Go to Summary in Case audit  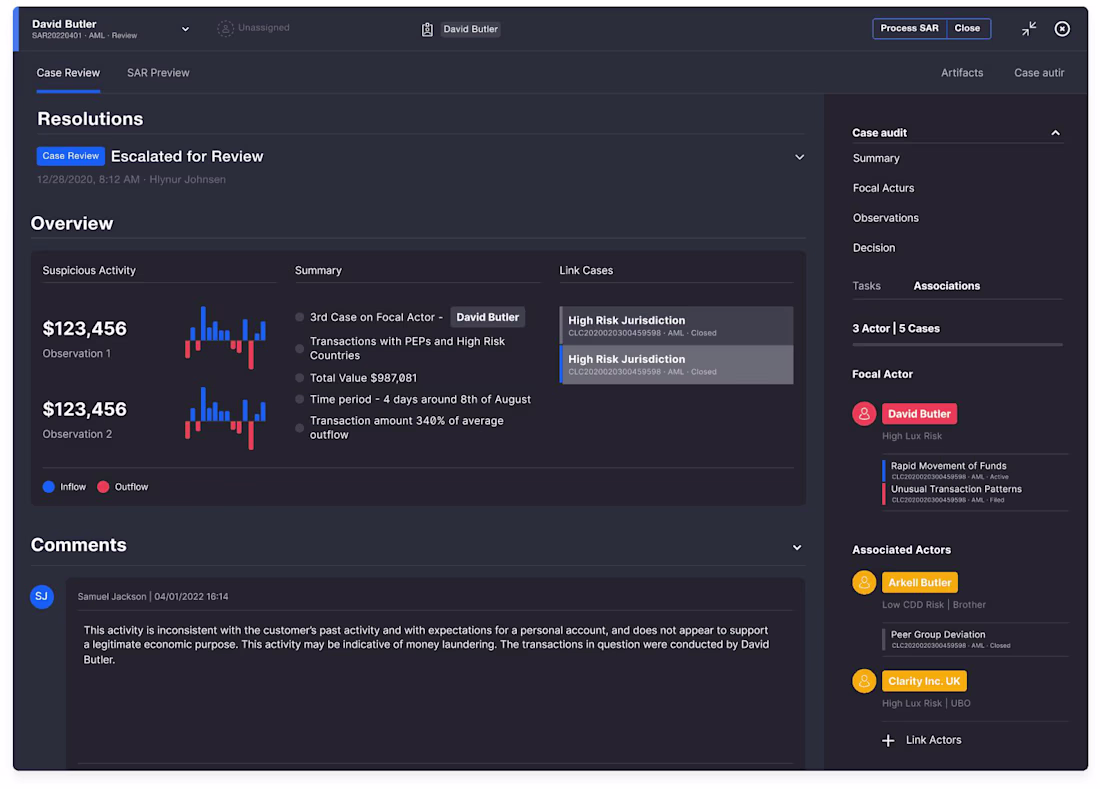[876, 159]
